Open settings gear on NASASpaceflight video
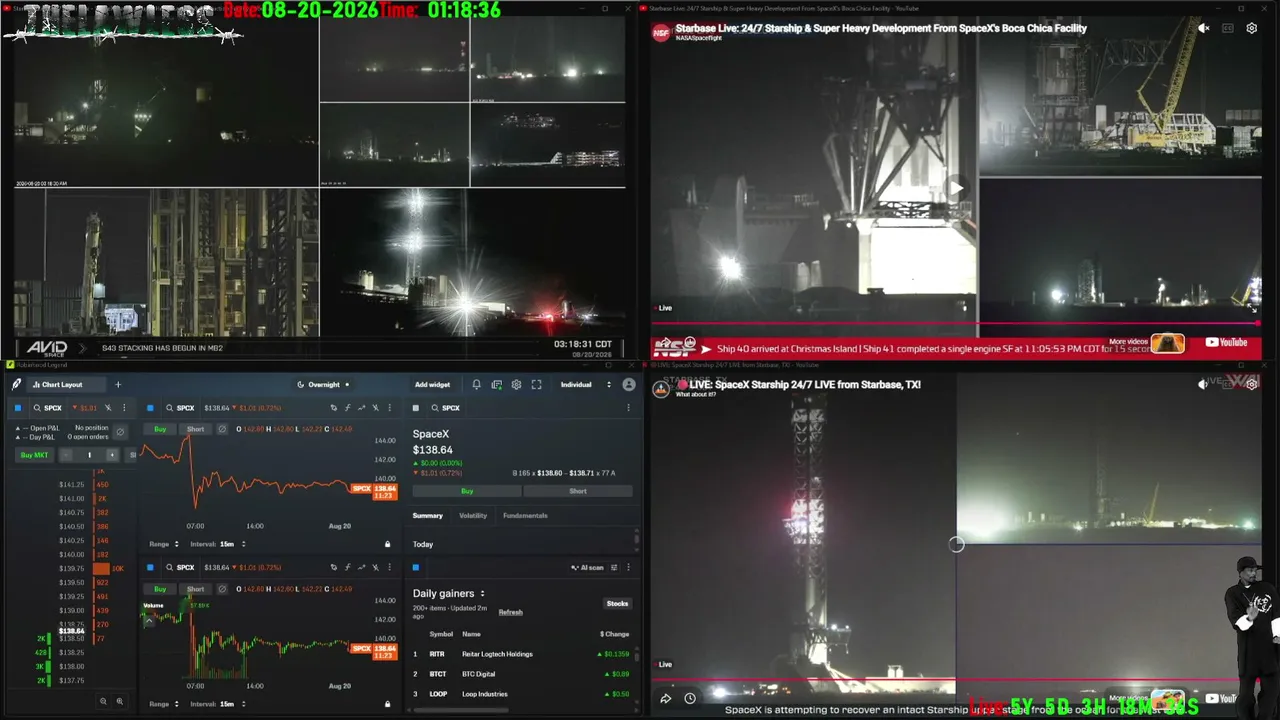The height and width of the screenshot is (720, 1280). (x=1251, y=29)
